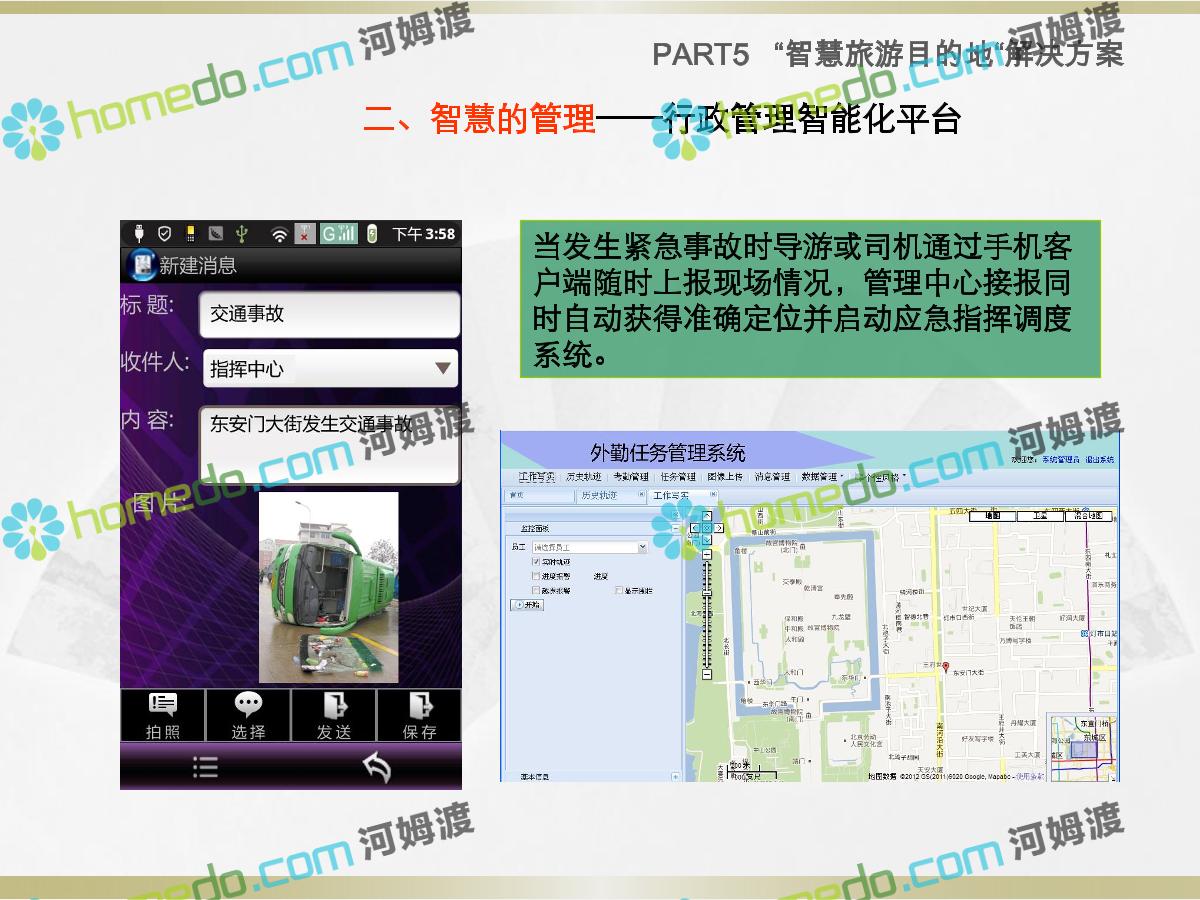Tap the shield icon in phone status bar
The image size is (1200, 900).
(x=164, y=234)
